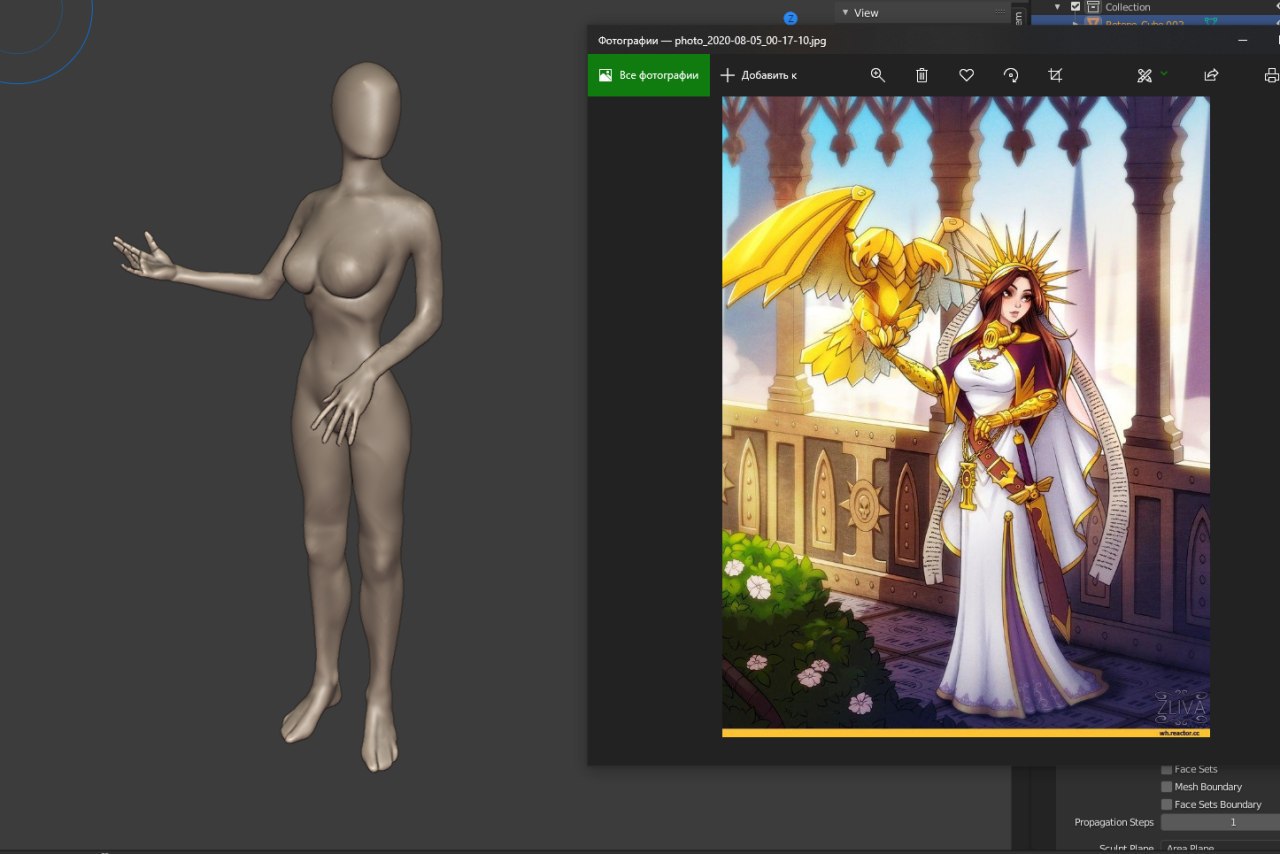Select the Collection row label in outliner
The image size is (1280, 854).
[x=1127, y=7]
